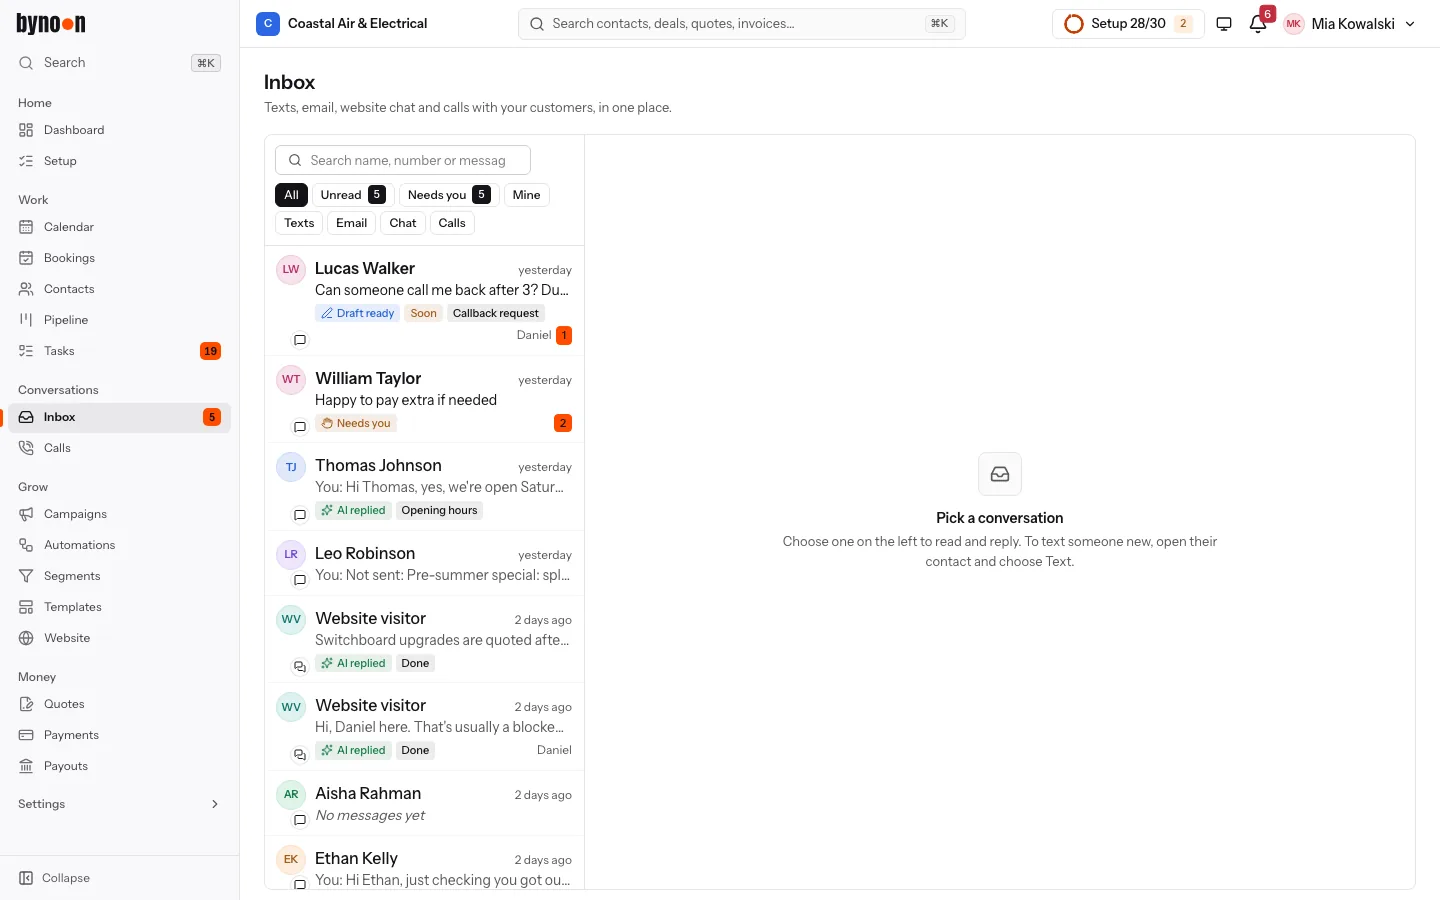Open Payouts page
Image resolution: width=1440 pixels, height=900 pixels.
[x=119, y=766]
